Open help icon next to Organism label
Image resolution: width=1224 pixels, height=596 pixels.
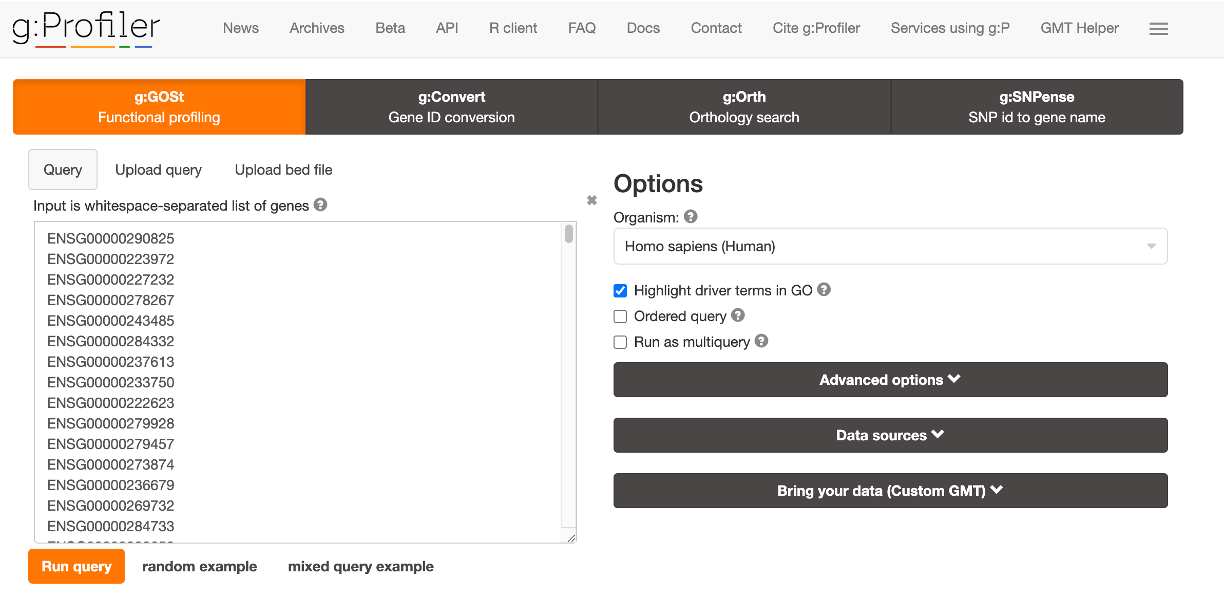(690, 217)
